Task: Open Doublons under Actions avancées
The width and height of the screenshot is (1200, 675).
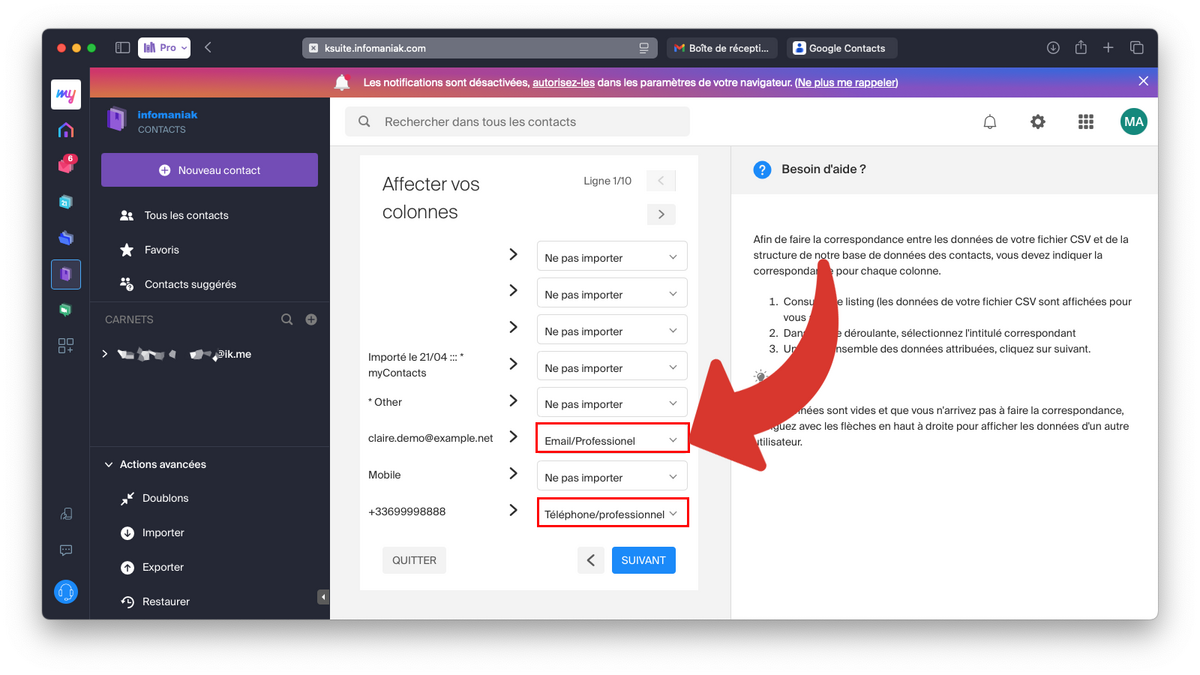Action: (x=165, y=498)
